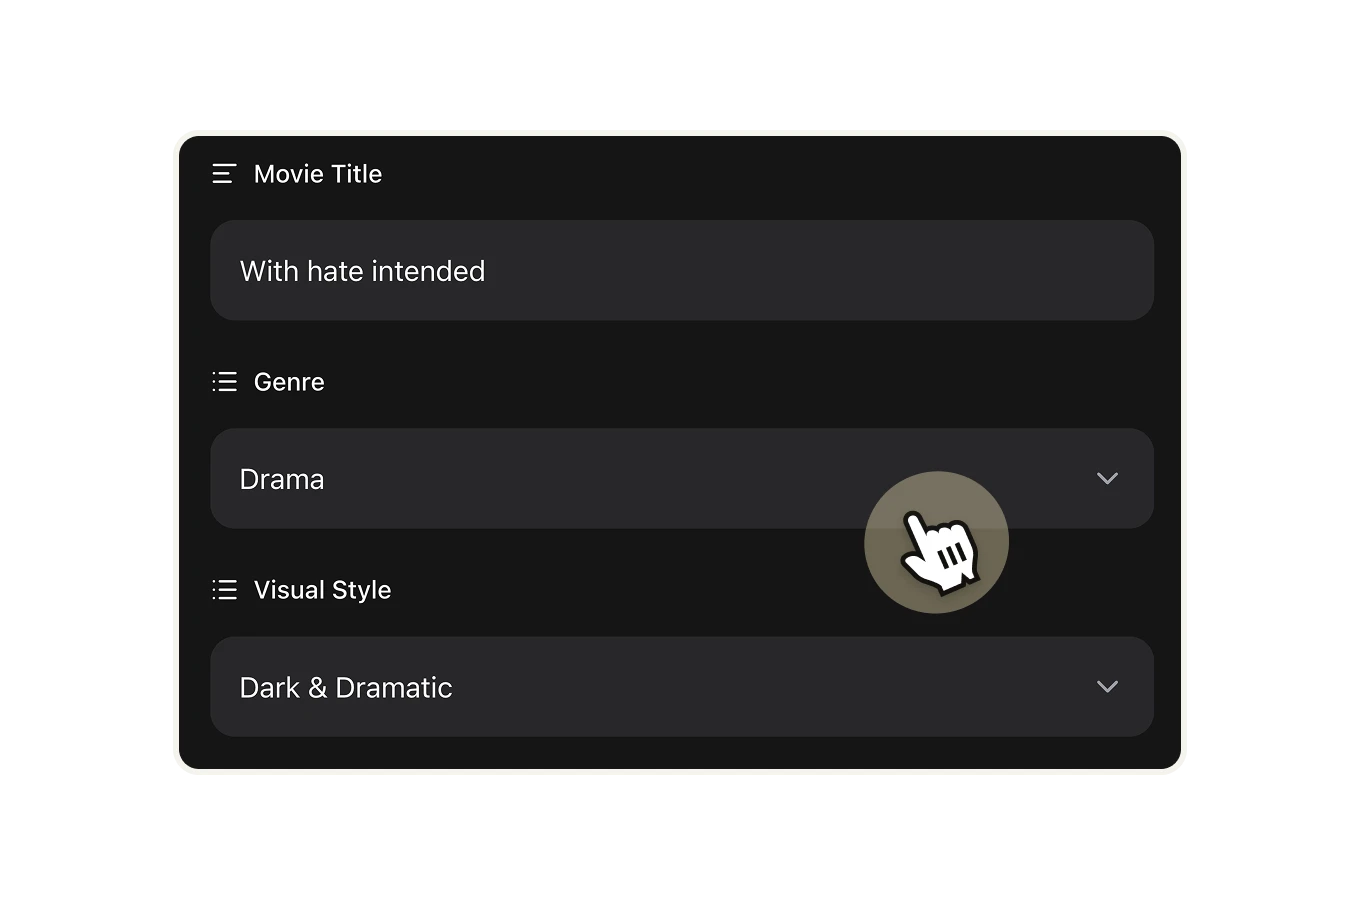Click the list icon beside Genre
Screen dimensions: 1360x907
click(x=224, y=382)
